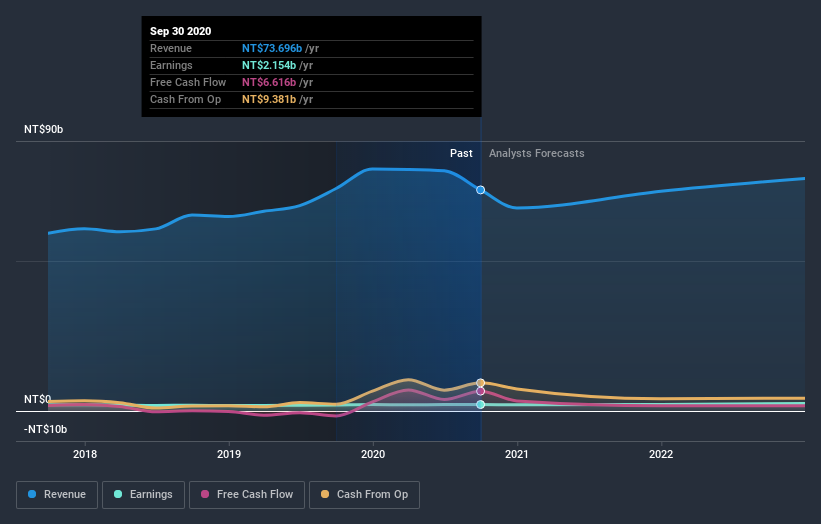Click the Sep 30 2020 tooltip date
This screenshot has height=524, width=821.
[x=181, y=31]
